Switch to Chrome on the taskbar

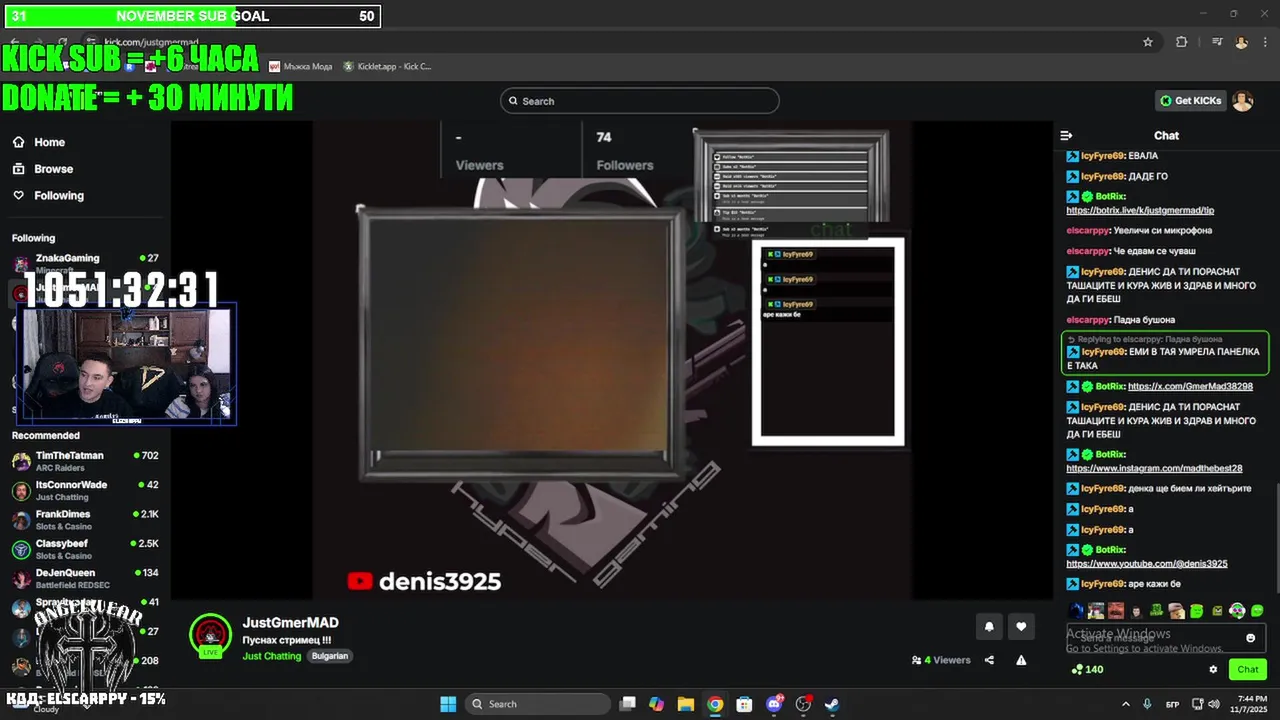(x=715, y=704)
